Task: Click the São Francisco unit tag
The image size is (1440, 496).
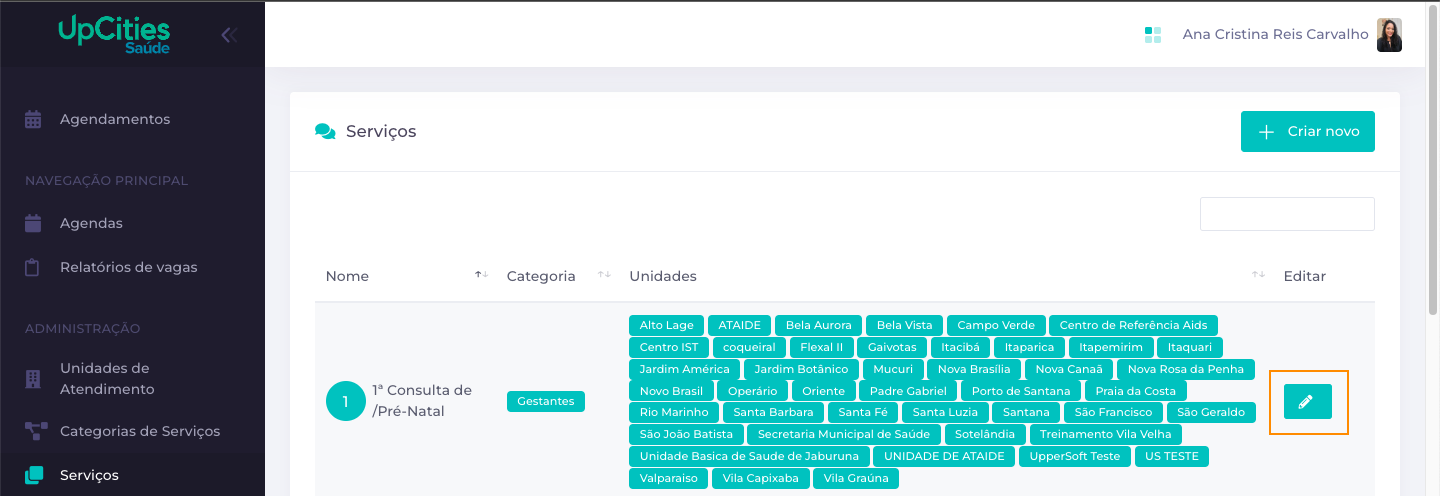Action: [1114, 412]
